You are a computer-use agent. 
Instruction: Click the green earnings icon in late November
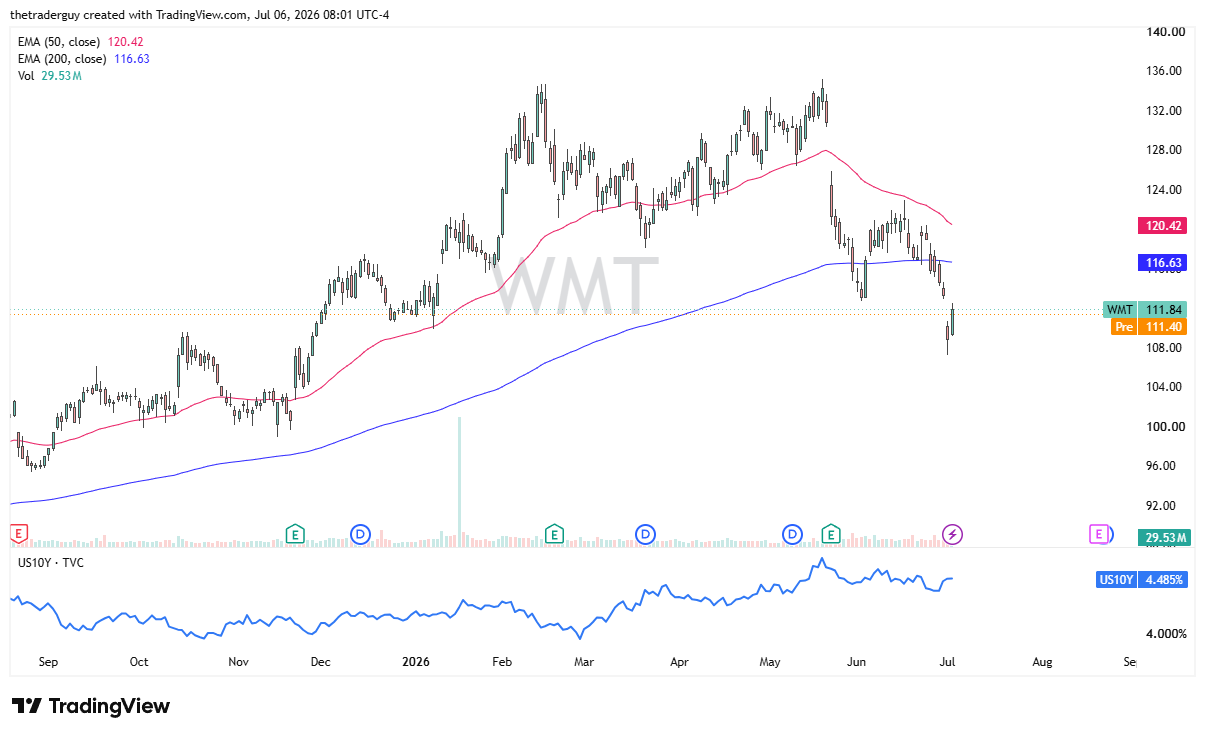click(x=294, y=534)
